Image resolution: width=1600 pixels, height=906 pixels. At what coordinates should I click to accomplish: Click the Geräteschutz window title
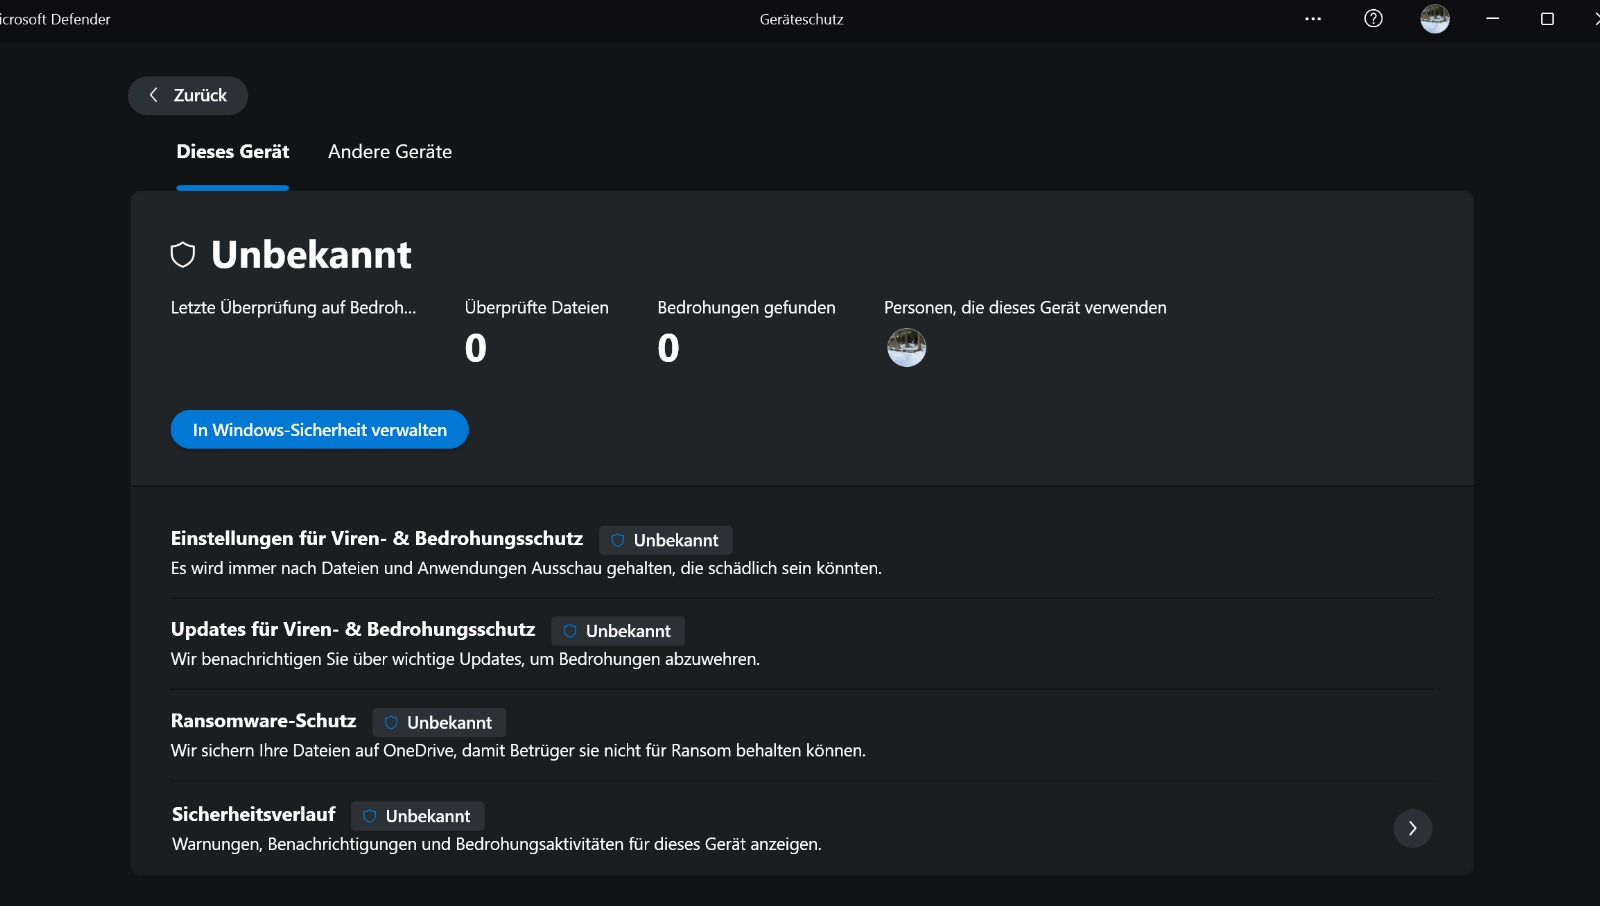coord(802,19)
